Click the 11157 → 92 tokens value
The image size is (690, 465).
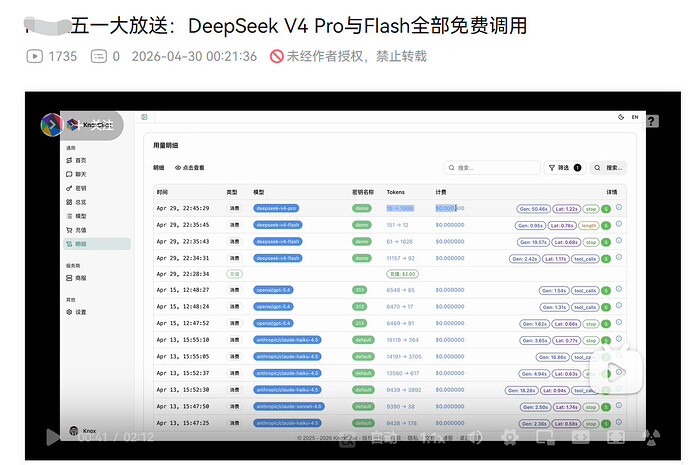400,258
